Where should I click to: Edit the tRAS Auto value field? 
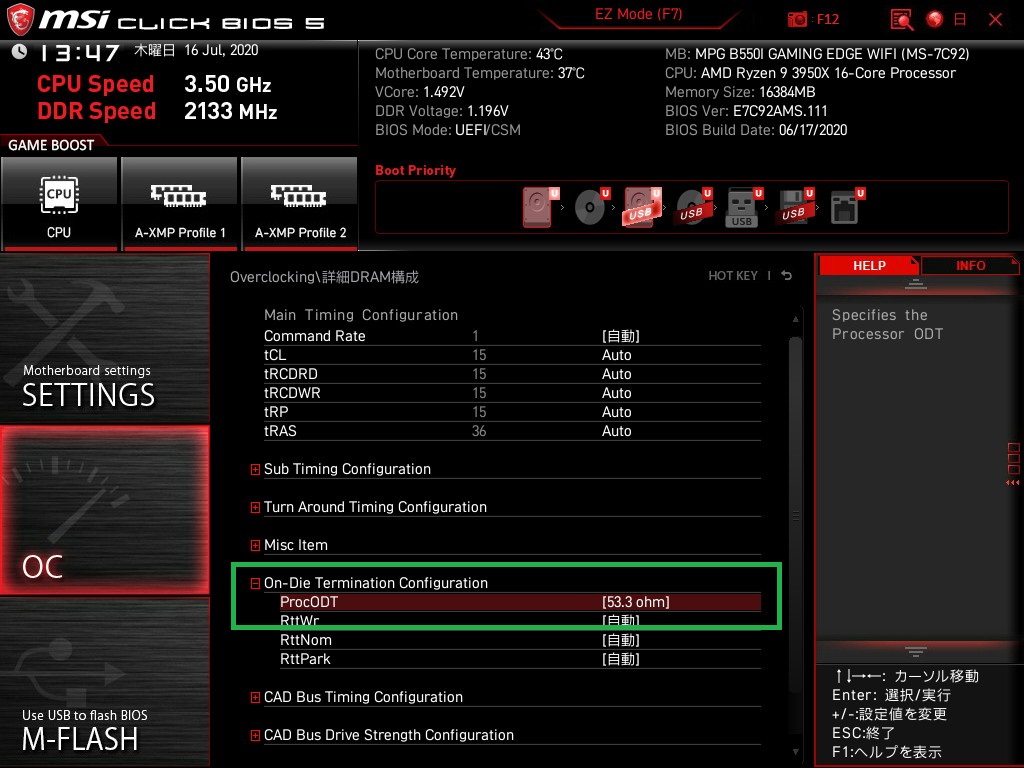click(x=616, y=430)
